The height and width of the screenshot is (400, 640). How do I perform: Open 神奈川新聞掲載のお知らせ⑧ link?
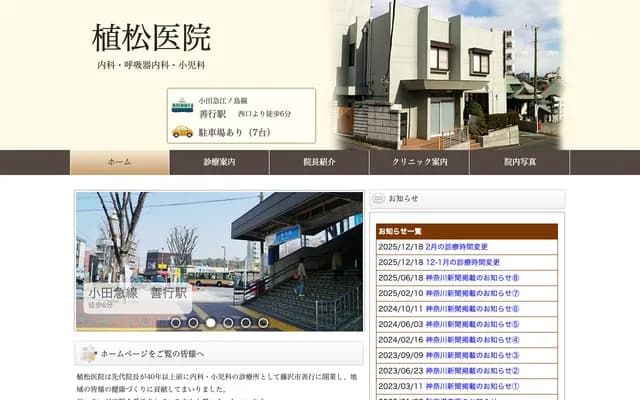tap(472, 278)
